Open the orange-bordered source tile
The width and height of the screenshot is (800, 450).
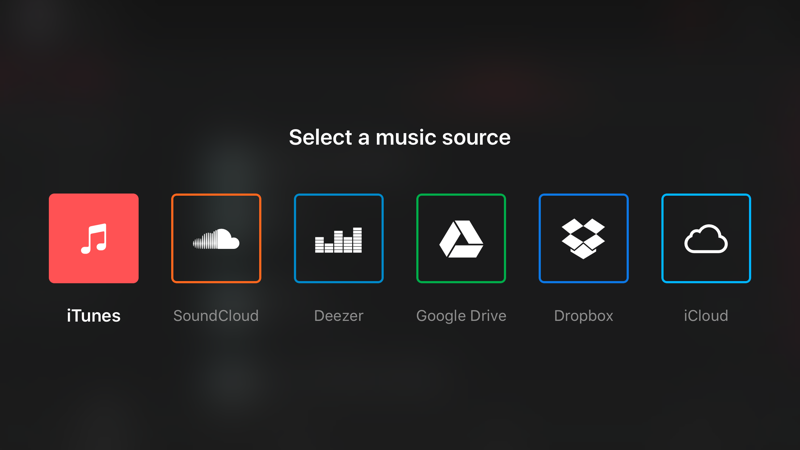[x=216, y=239]
